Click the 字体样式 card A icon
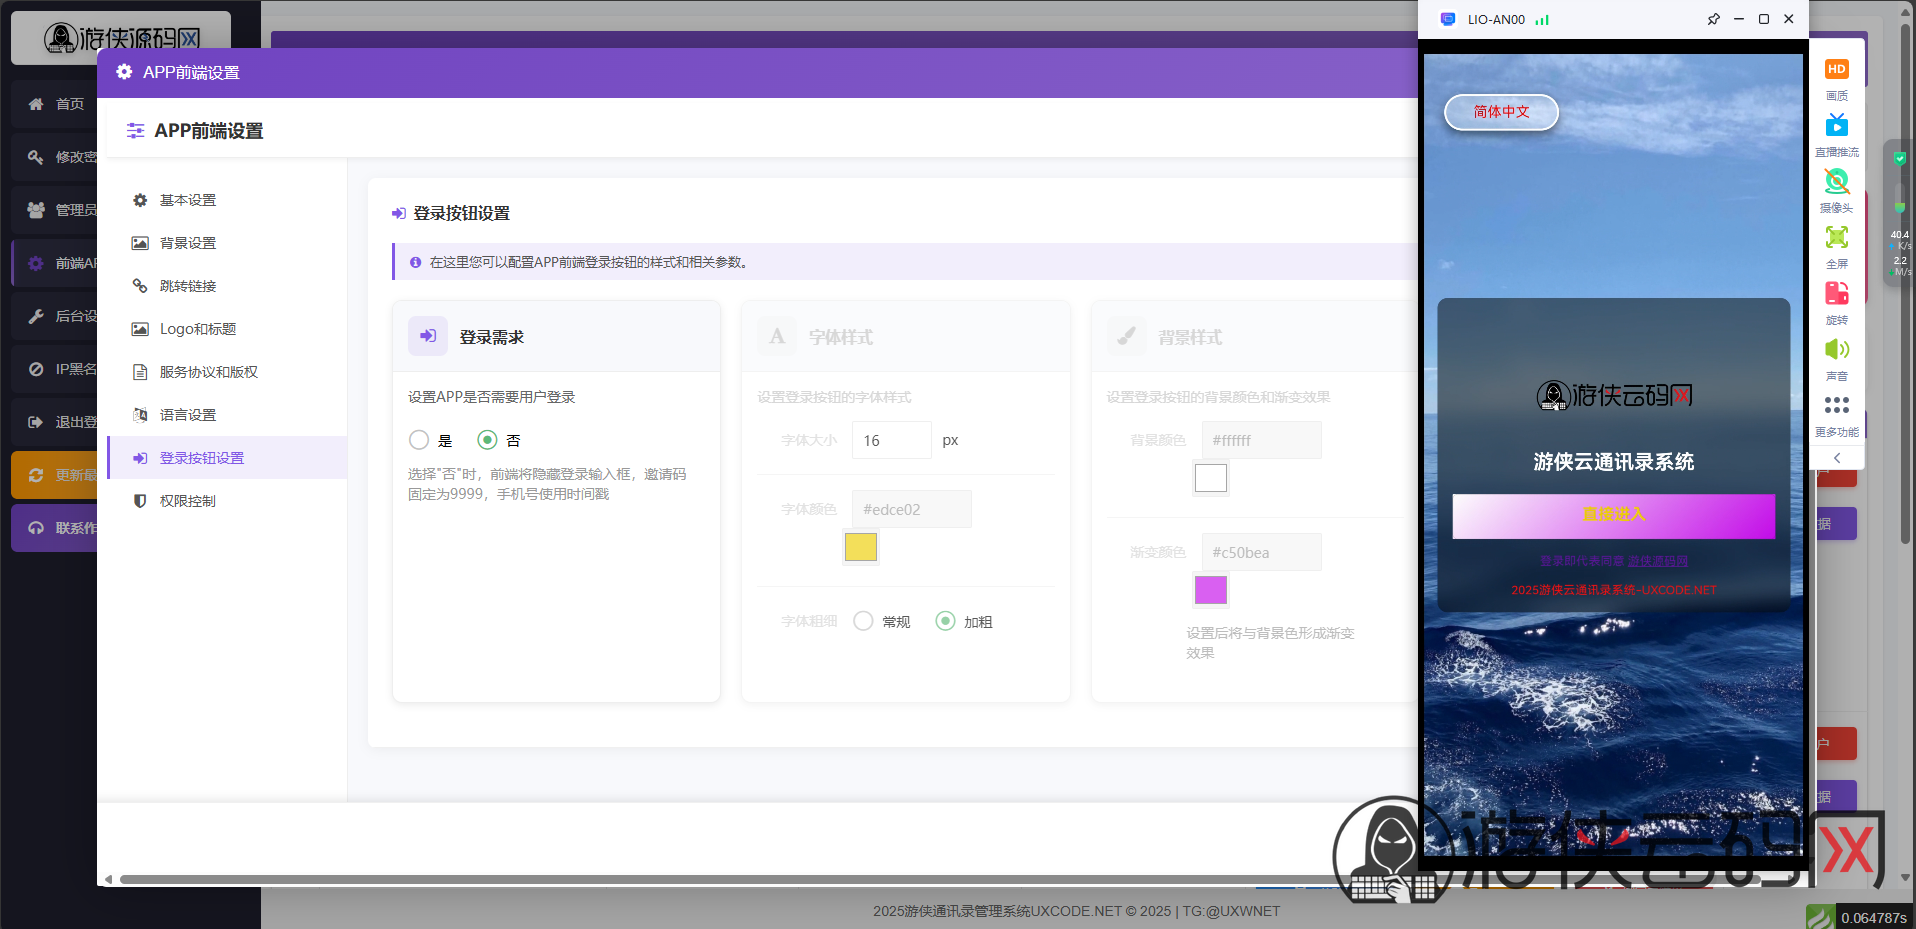This screenshot has height=929, width=1916. pyautogui.click(x=777, y=336)
